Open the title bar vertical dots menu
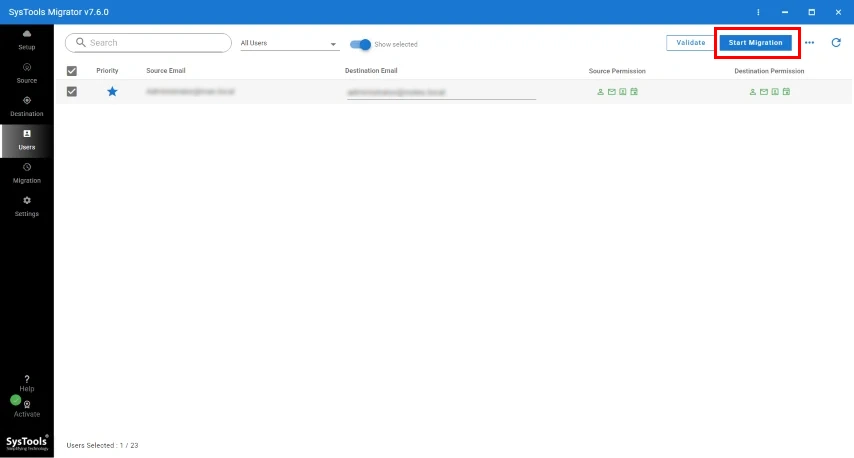 pyautogui.click(x=758, y=12)
